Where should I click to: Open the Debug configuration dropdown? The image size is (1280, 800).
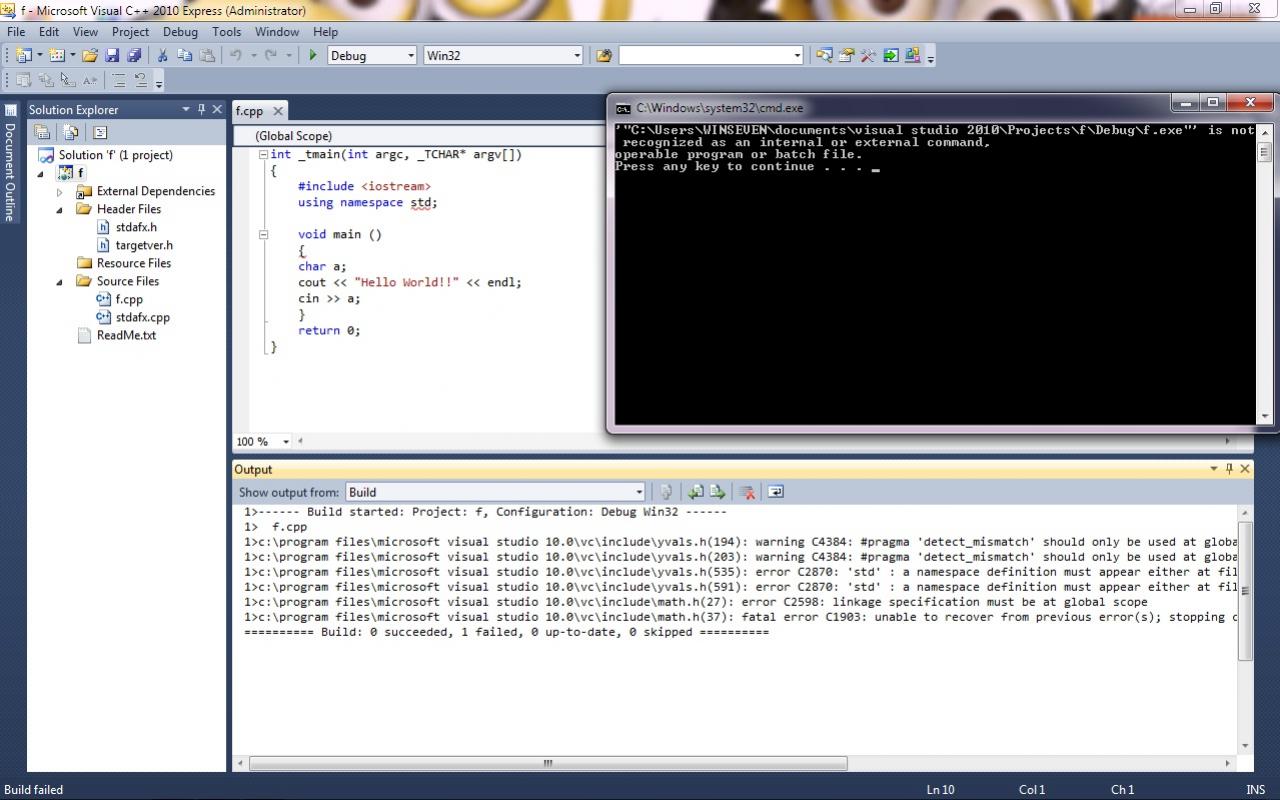coord(410,56)
